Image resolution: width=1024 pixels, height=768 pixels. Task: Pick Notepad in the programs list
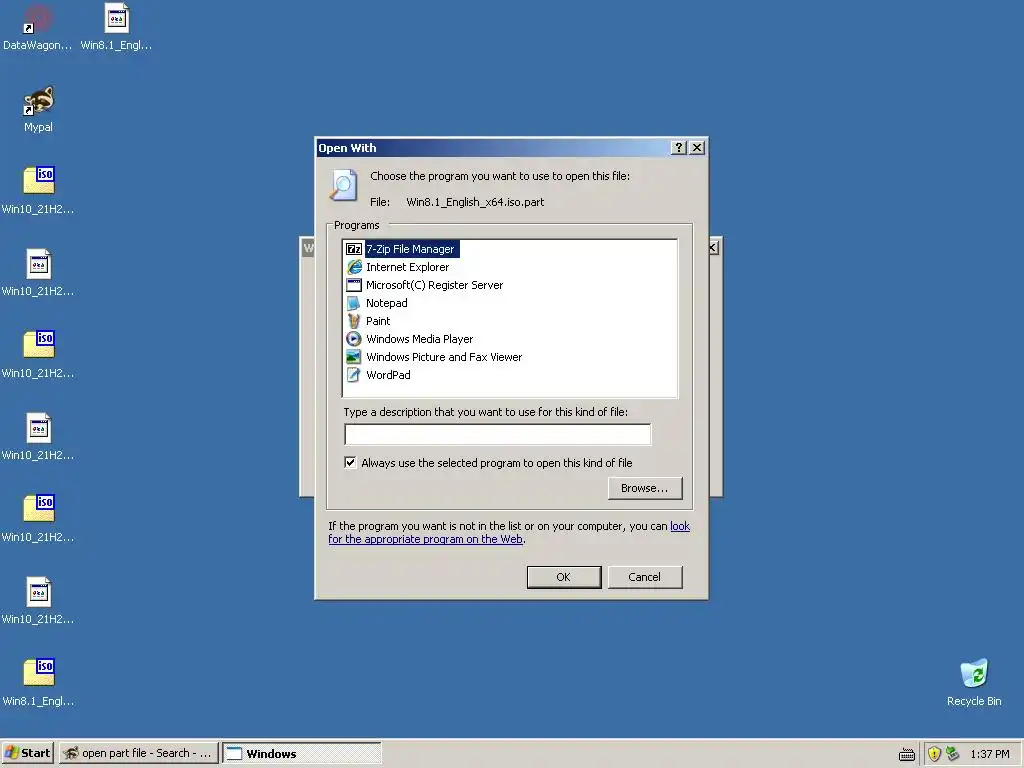click(x=377, y=303)
